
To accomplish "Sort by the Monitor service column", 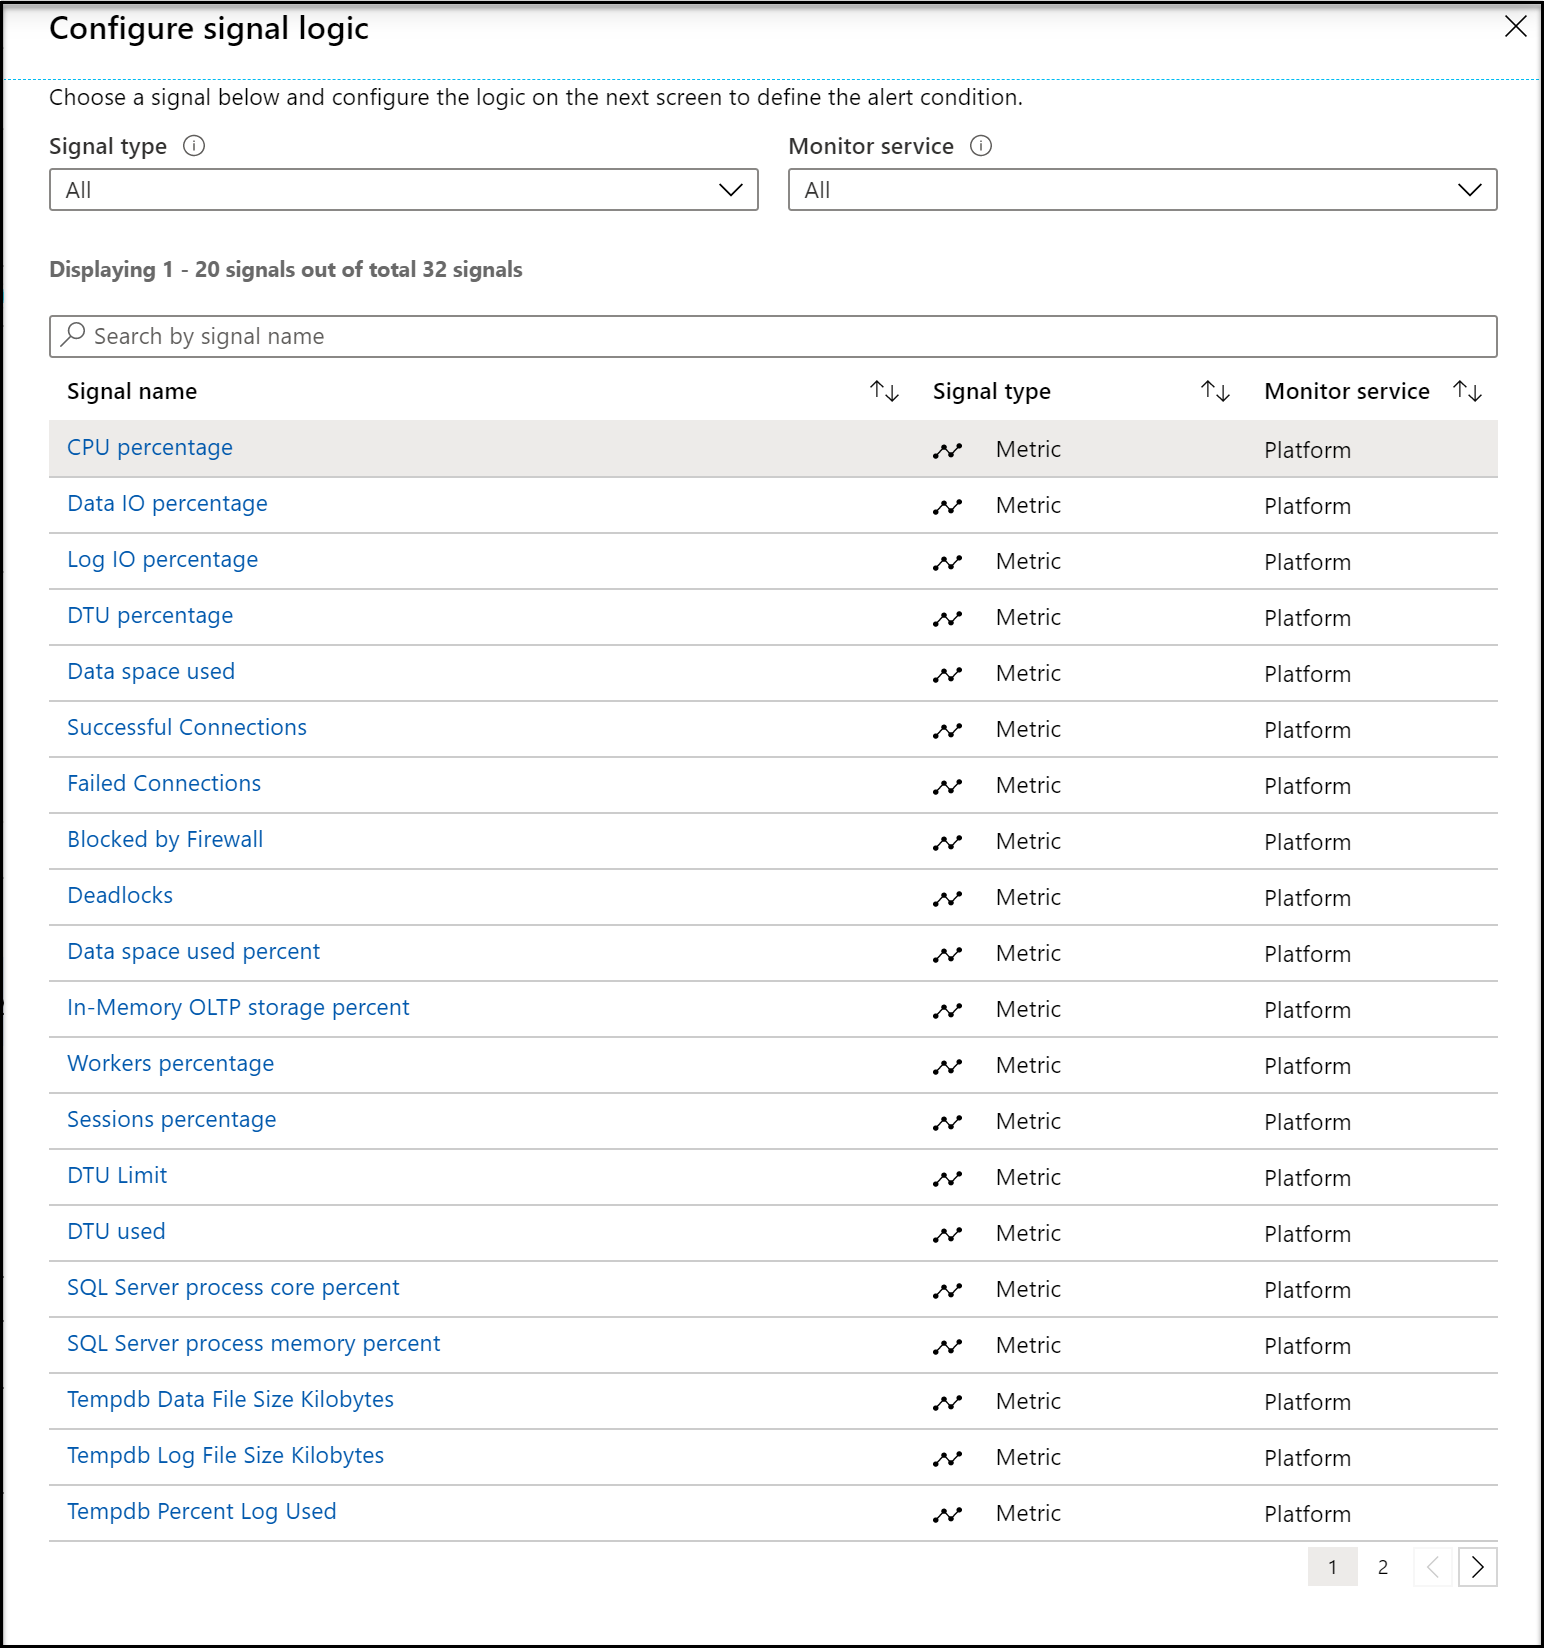I will click(x=1467, y=391).
